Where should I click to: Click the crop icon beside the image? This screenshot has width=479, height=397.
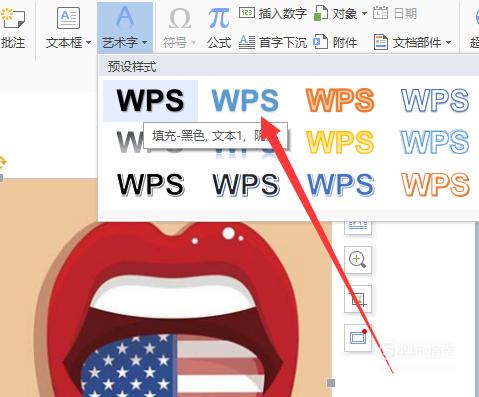click(358, 299)
